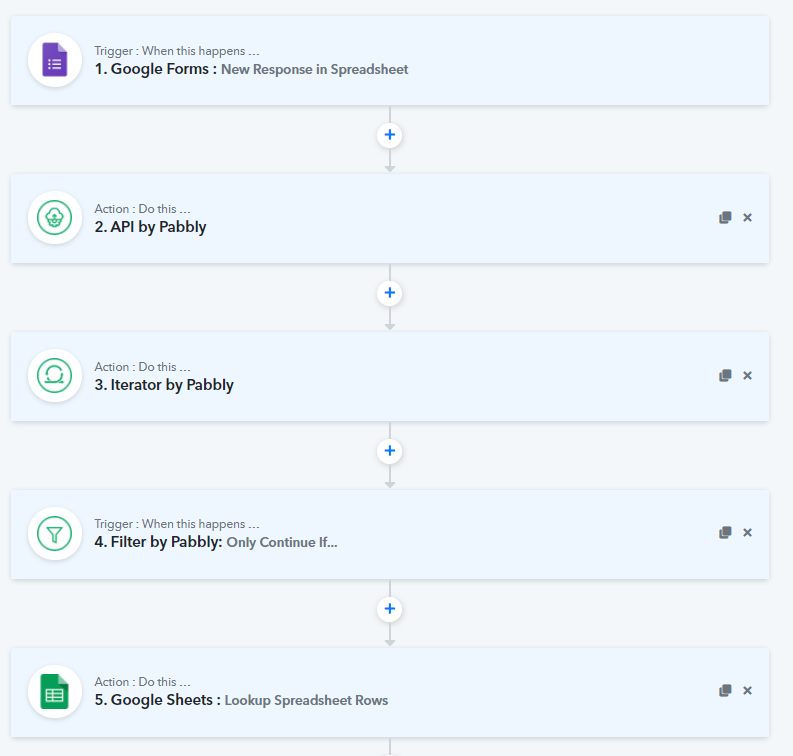The height and width of the screenshot is (756, 793).
Task: Clone the Filter by Pabbly step
Action: coord(725,532)
